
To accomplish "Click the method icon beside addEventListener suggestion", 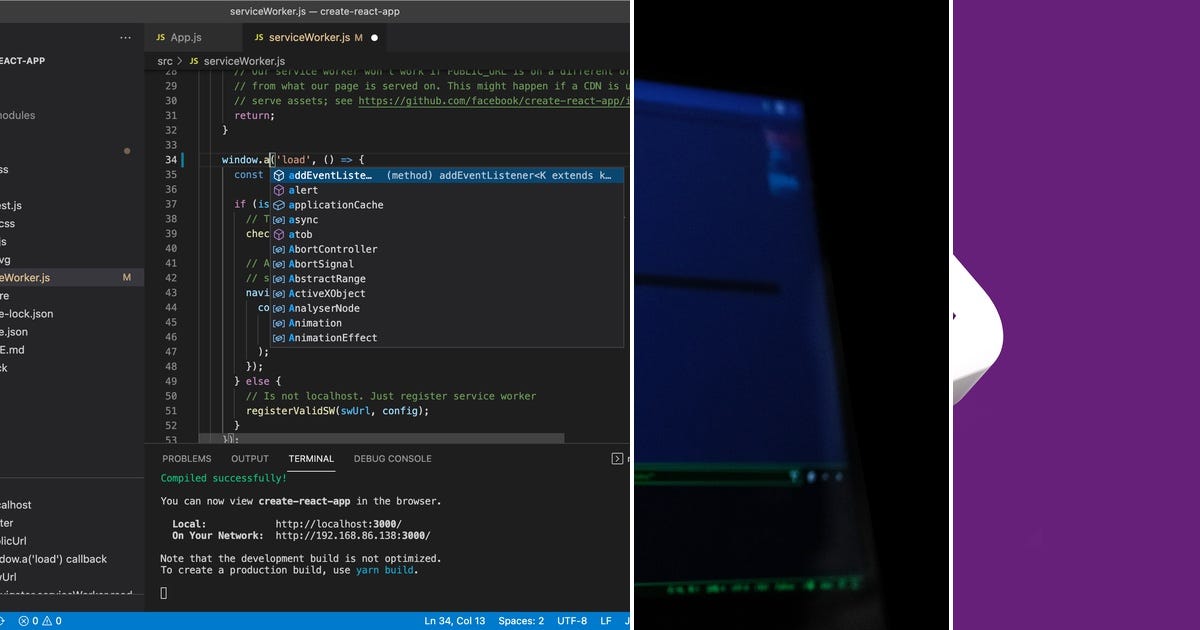I will (277, 175).
